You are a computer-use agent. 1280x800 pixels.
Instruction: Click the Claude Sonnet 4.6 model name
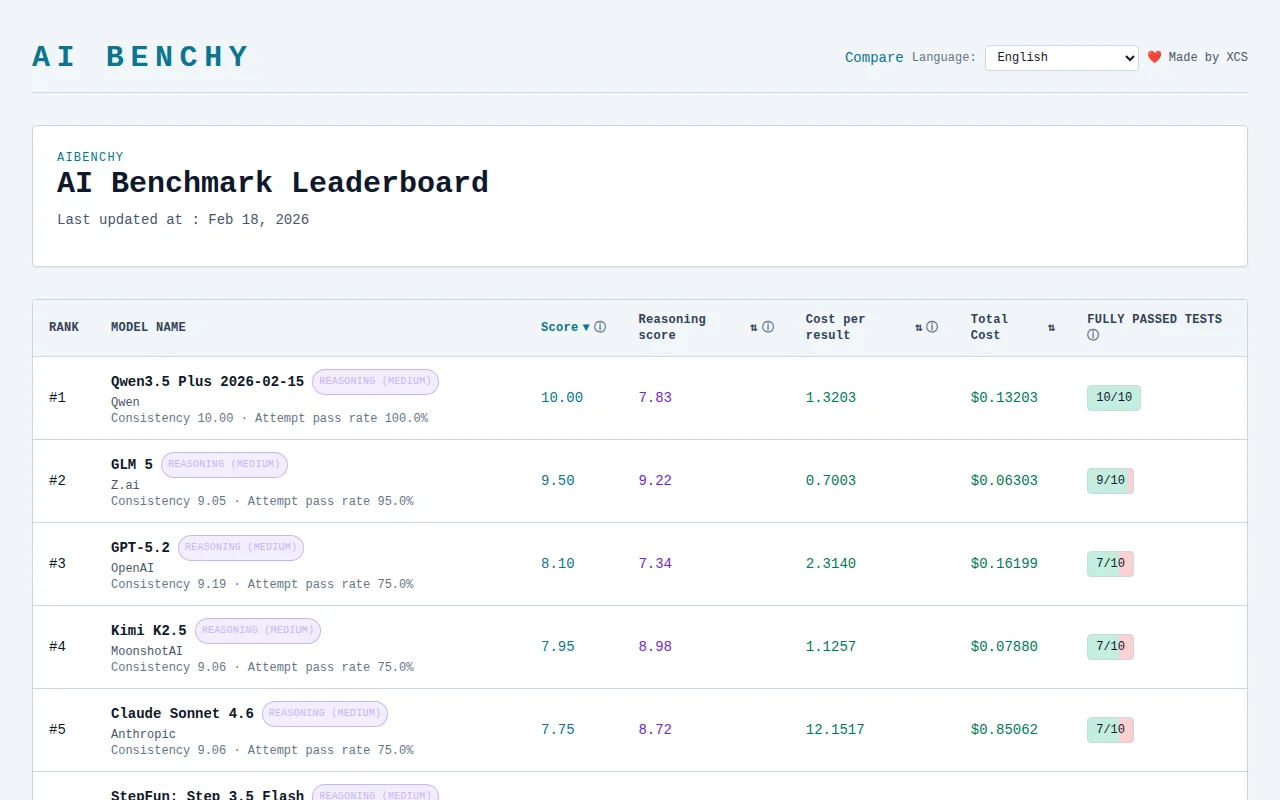(x=182, y=713)
